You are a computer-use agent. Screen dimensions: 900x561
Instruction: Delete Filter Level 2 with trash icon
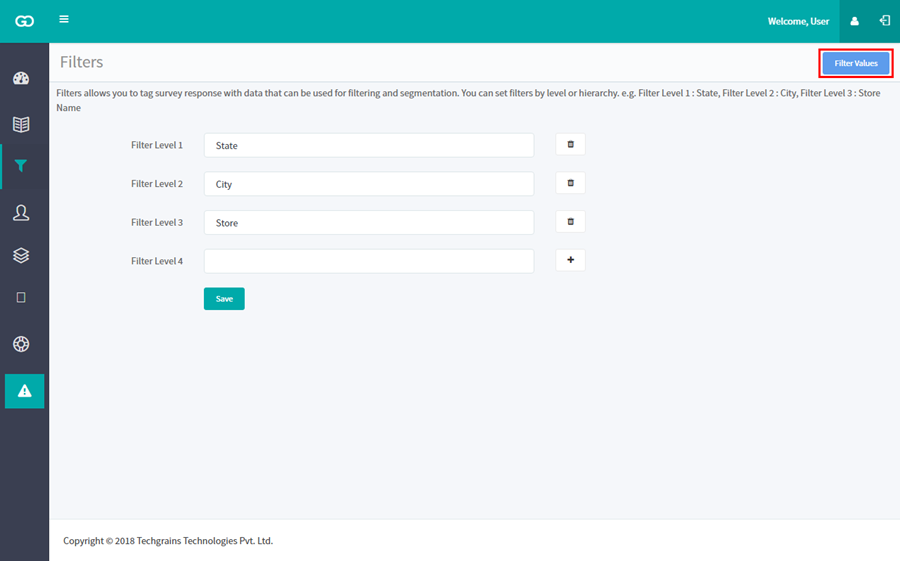click(571, 183)
